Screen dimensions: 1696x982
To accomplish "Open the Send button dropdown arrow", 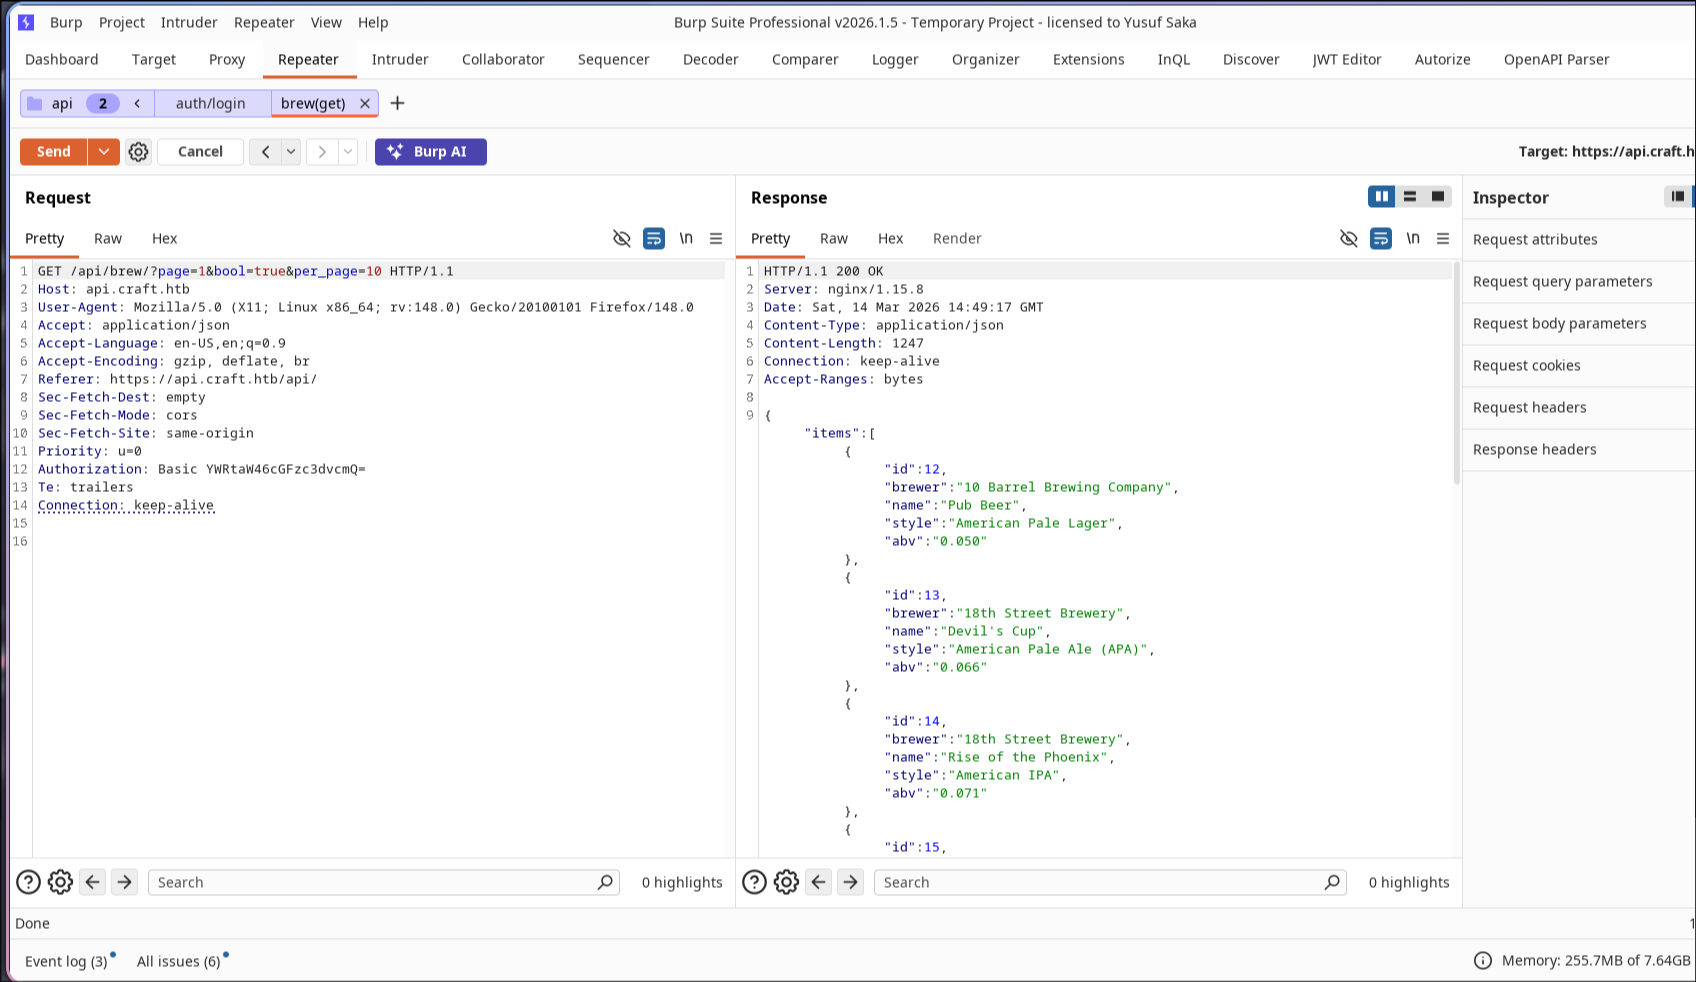I will [x=104, y=152].
